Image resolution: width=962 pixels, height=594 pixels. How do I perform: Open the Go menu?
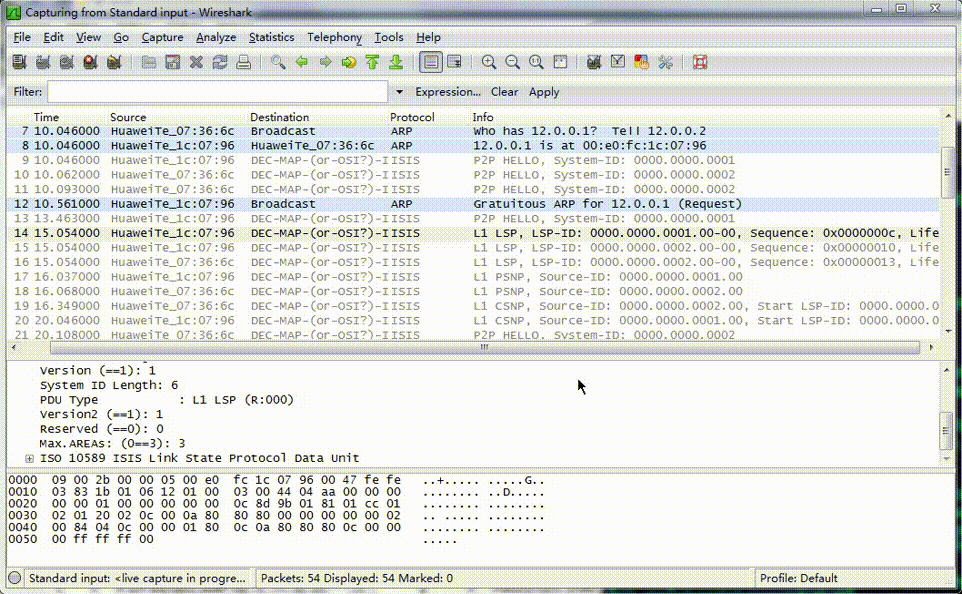tap(121, 37)
